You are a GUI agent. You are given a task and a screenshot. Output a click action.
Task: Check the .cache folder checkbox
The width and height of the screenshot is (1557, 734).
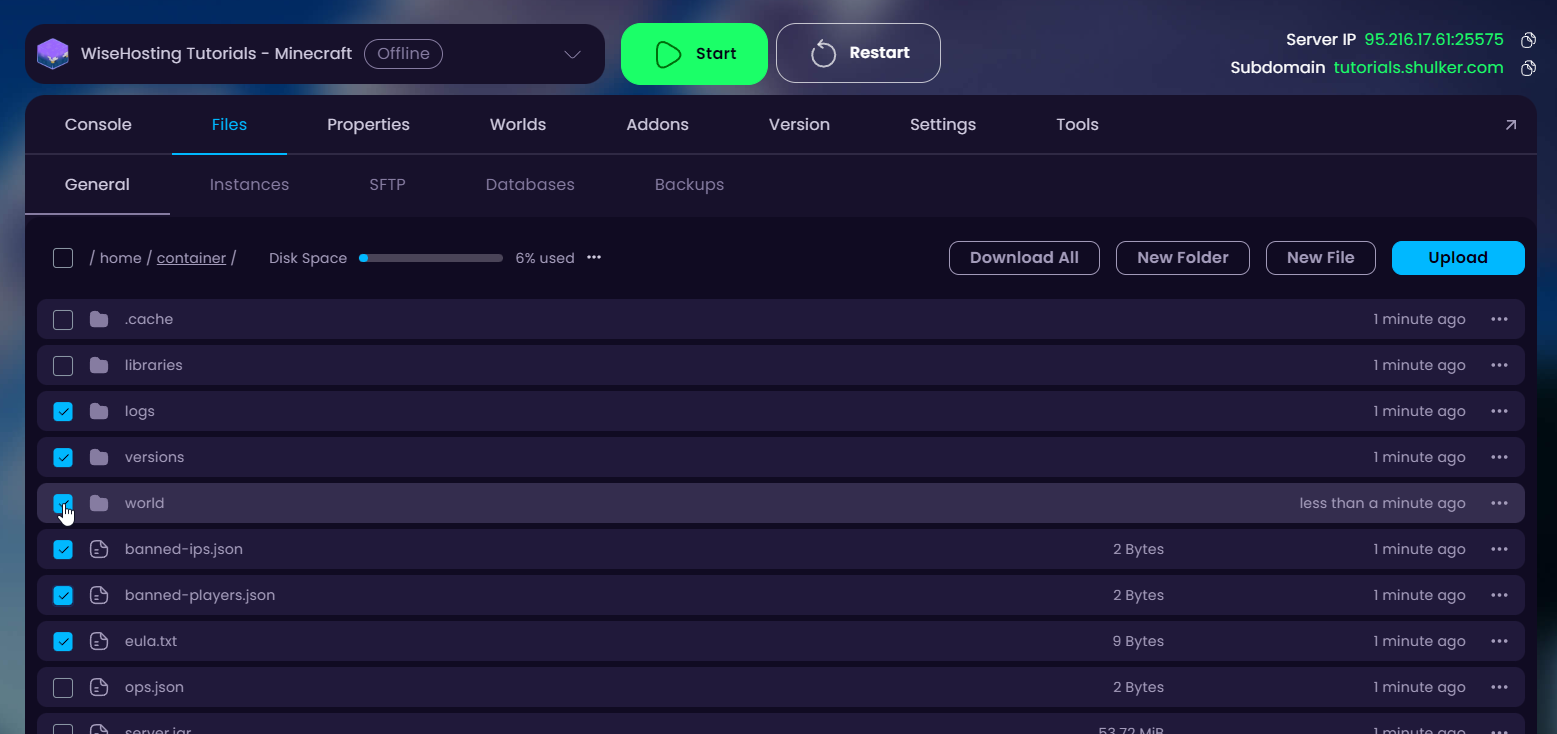tap(63, 320)
